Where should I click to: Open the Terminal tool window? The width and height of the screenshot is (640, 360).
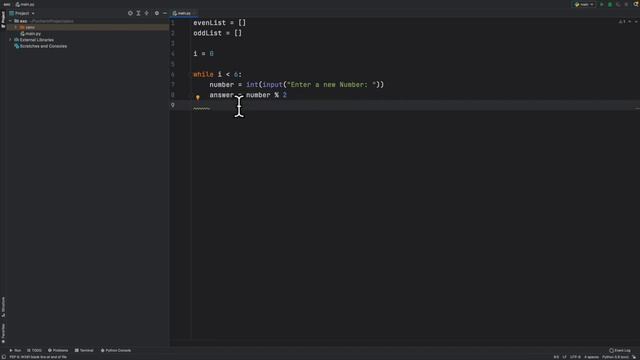84,350
